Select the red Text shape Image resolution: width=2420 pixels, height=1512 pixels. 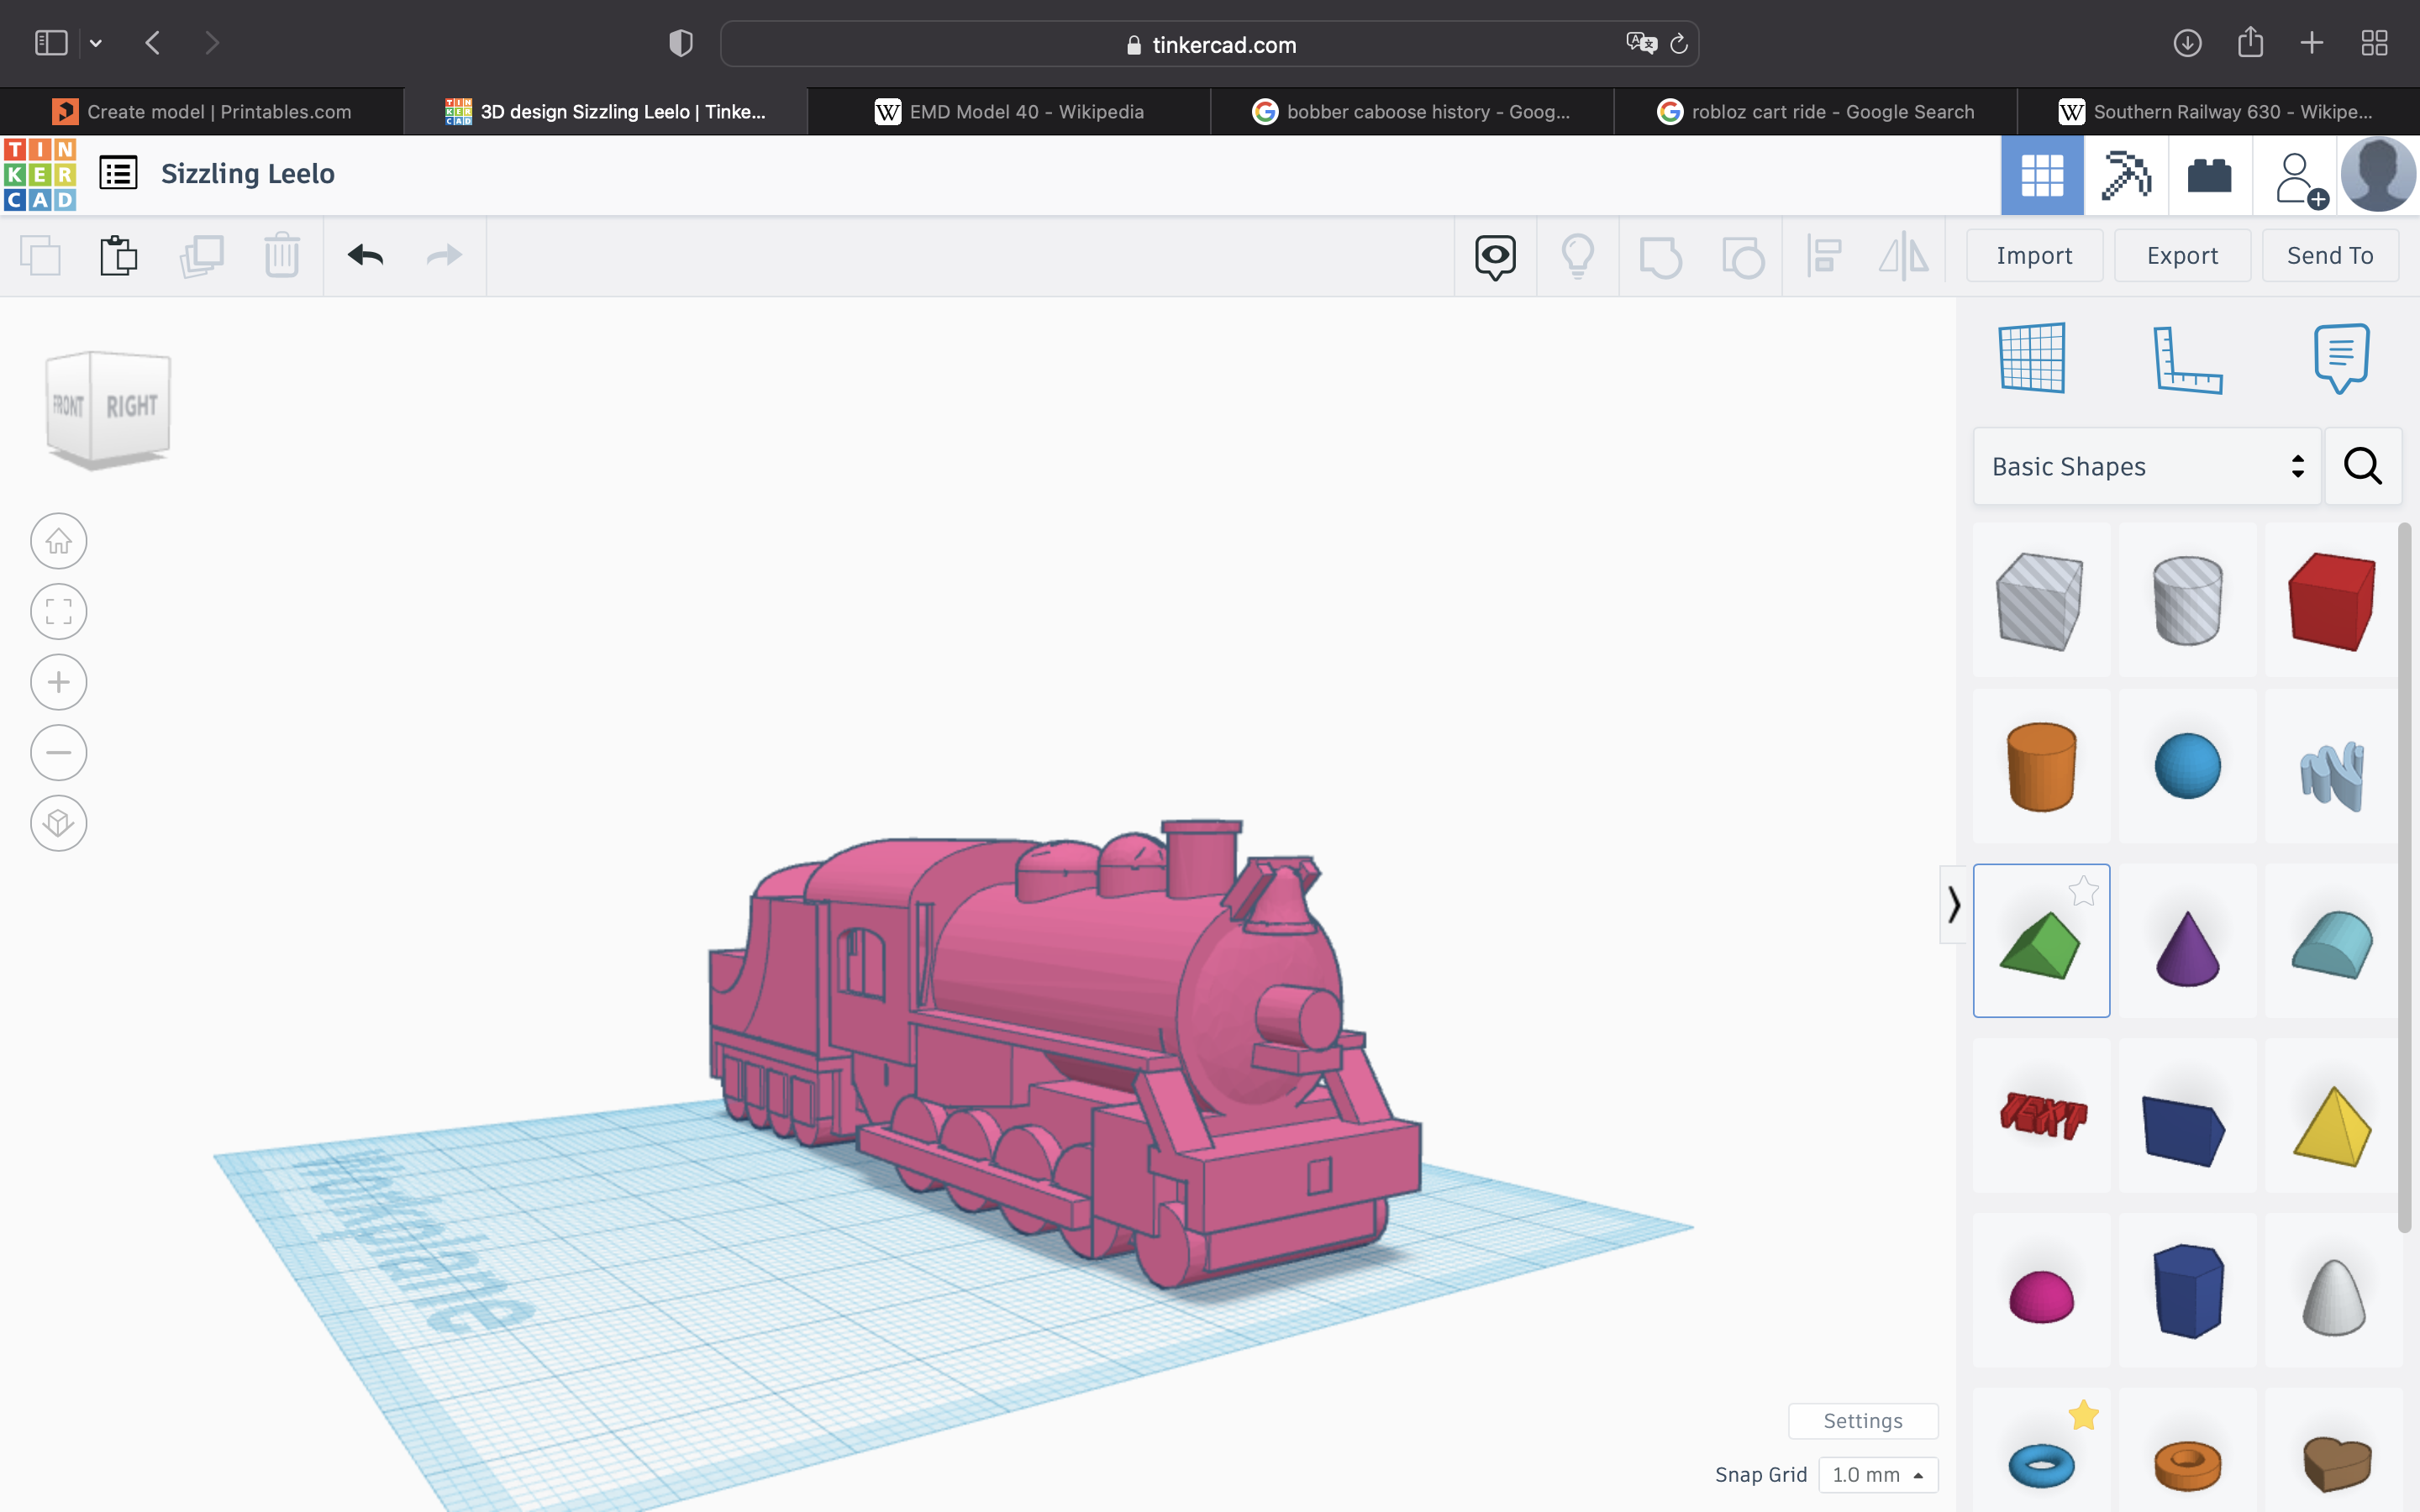click(2042, 1116)
